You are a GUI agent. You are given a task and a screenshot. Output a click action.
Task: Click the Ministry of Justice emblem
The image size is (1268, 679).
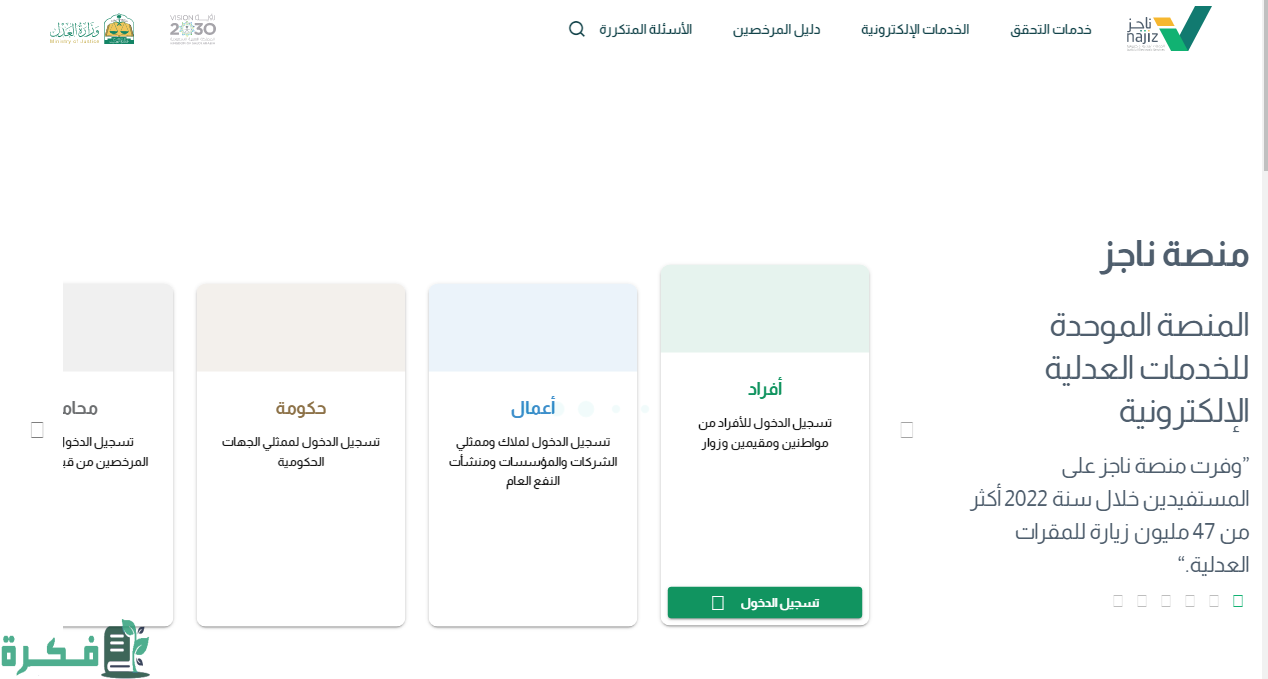[x=92, y=29]
